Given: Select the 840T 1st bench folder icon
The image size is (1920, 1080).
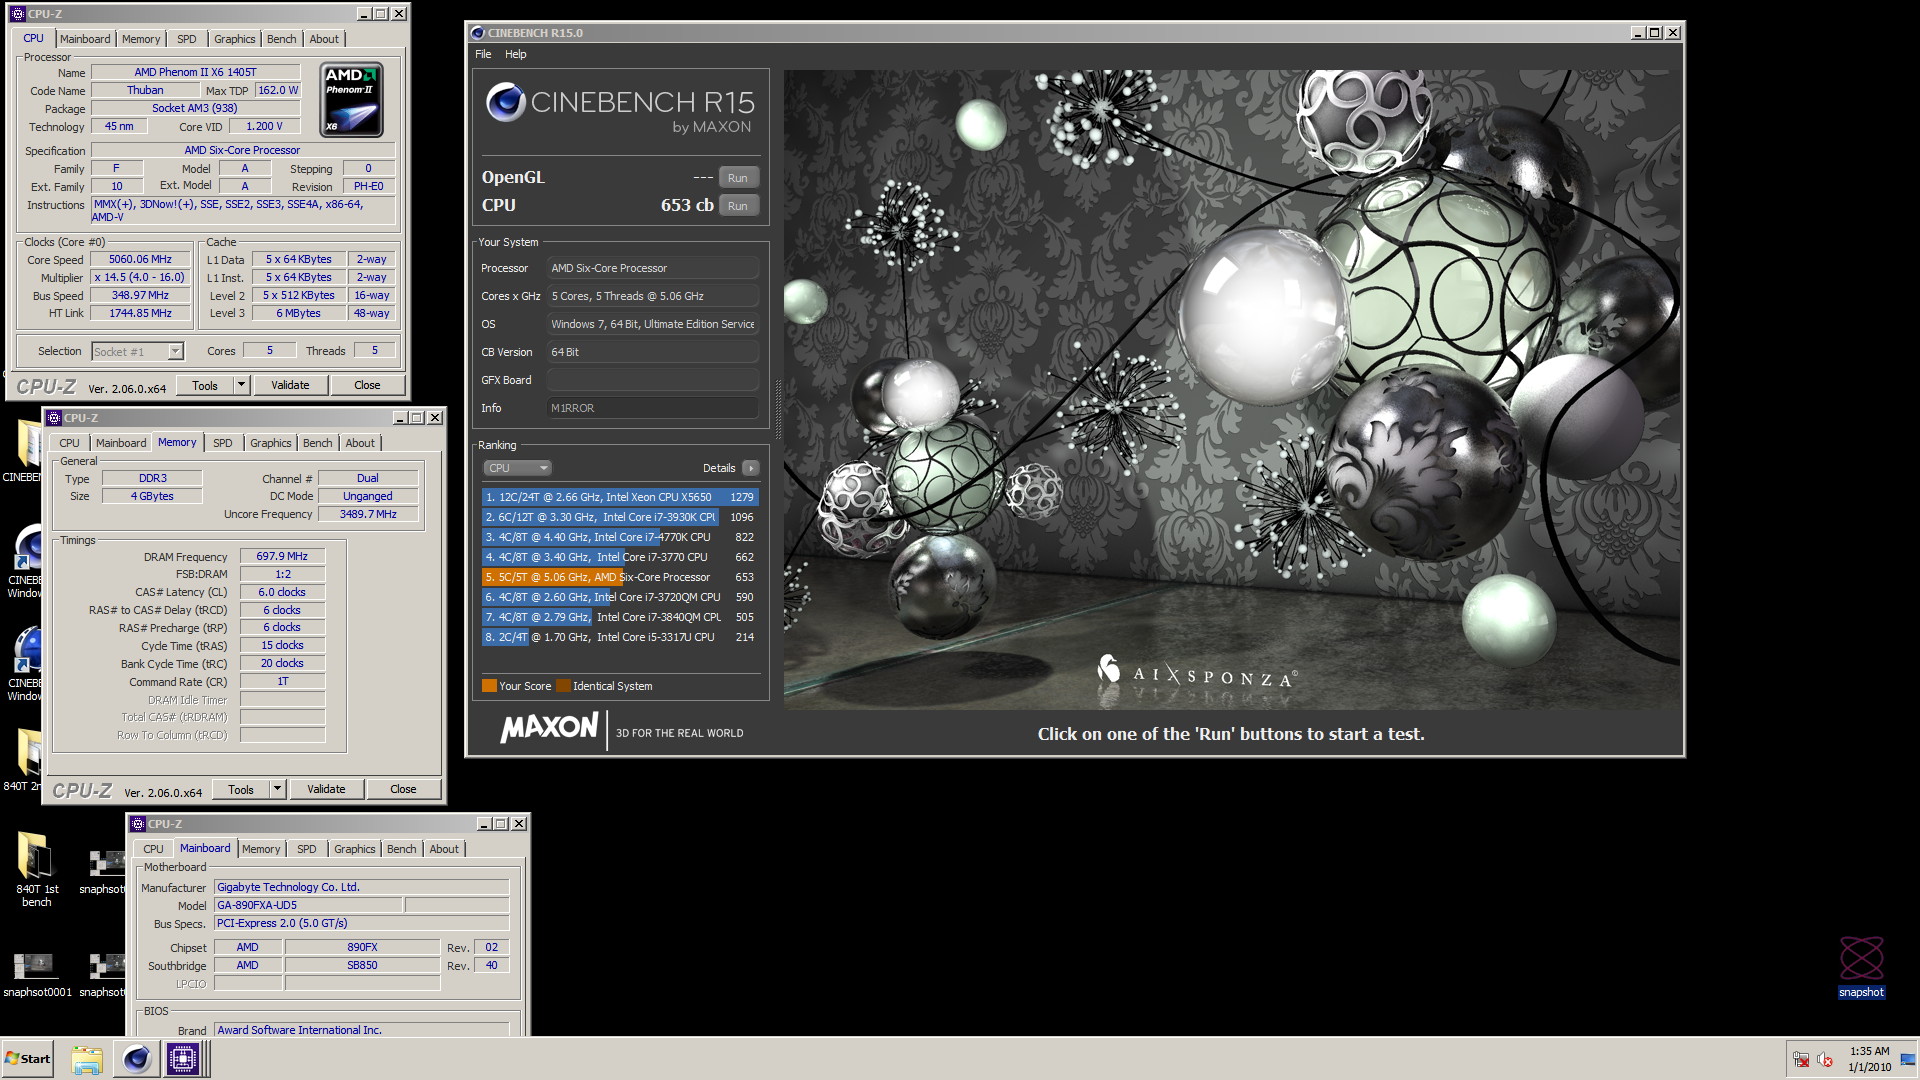Looking at the screenshot, I should [37, 868].
